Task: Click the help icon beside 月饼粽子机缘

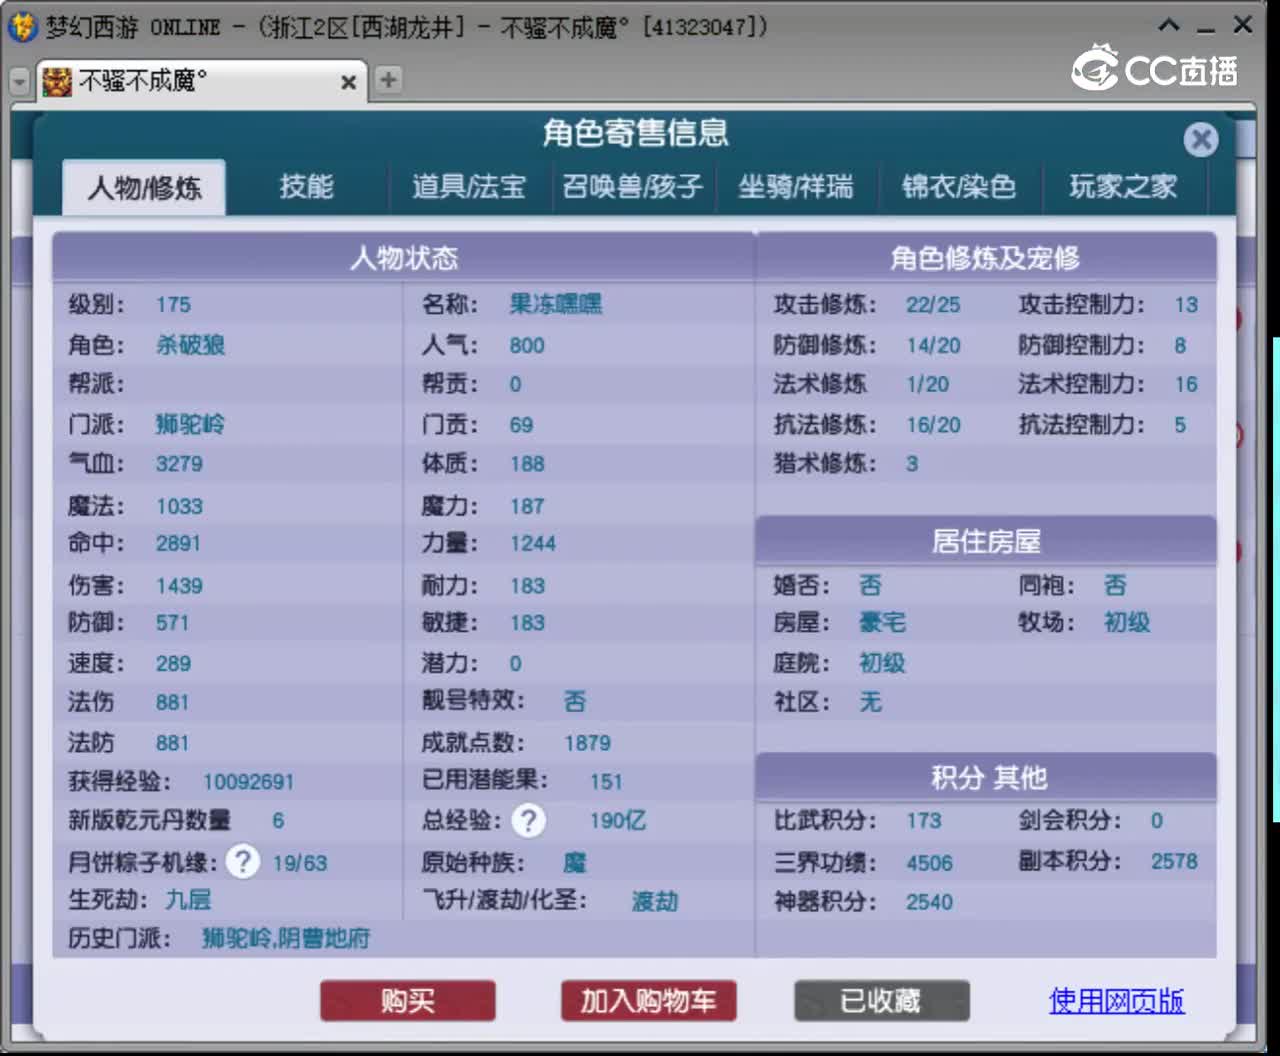Action: click(x=242, y=861)
